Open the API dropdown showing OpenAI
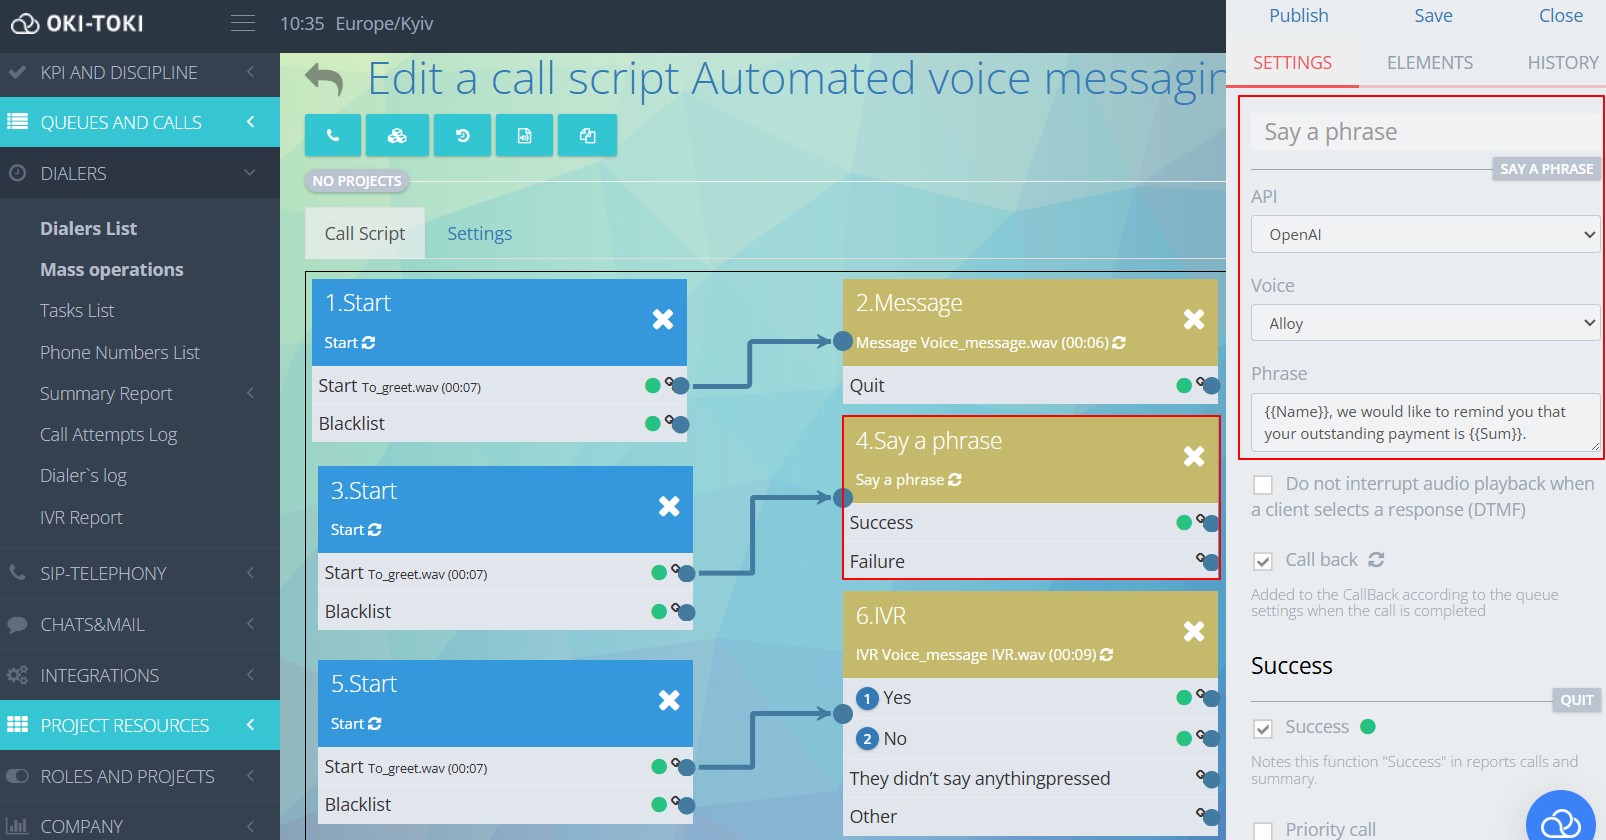Screen dimensions: 1606x840 click(x=1425, y=235)
